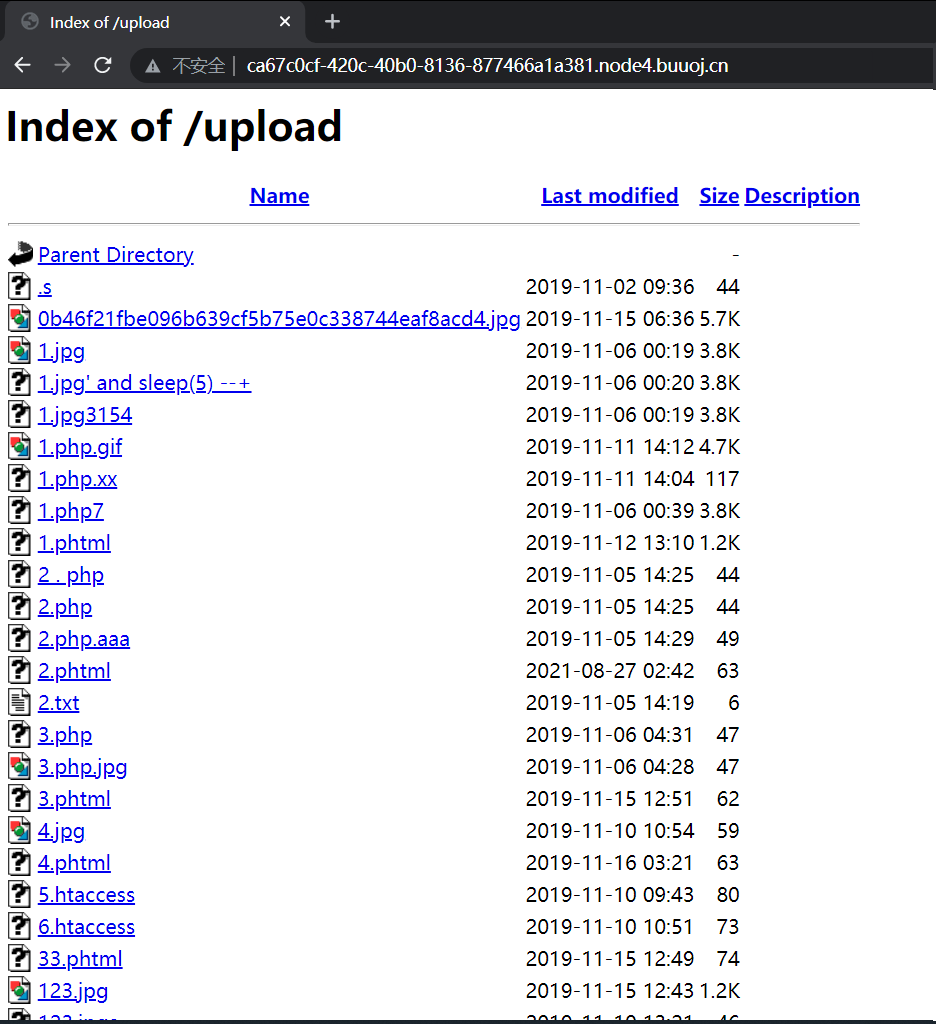Open the 3.php.jpg file link
This screenshot has width=936, height=1024.
(82, 767)
